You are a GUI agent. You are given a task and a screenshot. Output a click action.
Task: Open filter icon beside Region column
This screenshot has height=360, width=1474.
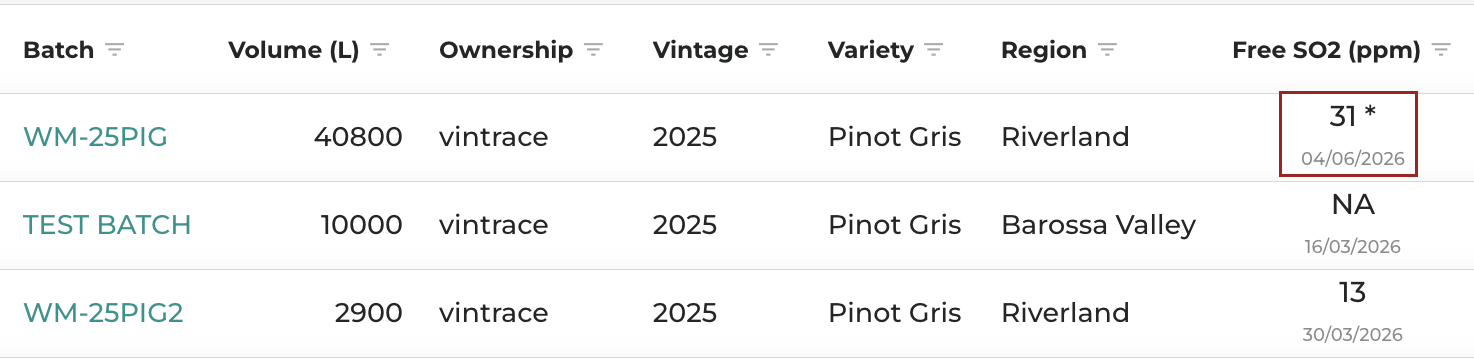1107,50
